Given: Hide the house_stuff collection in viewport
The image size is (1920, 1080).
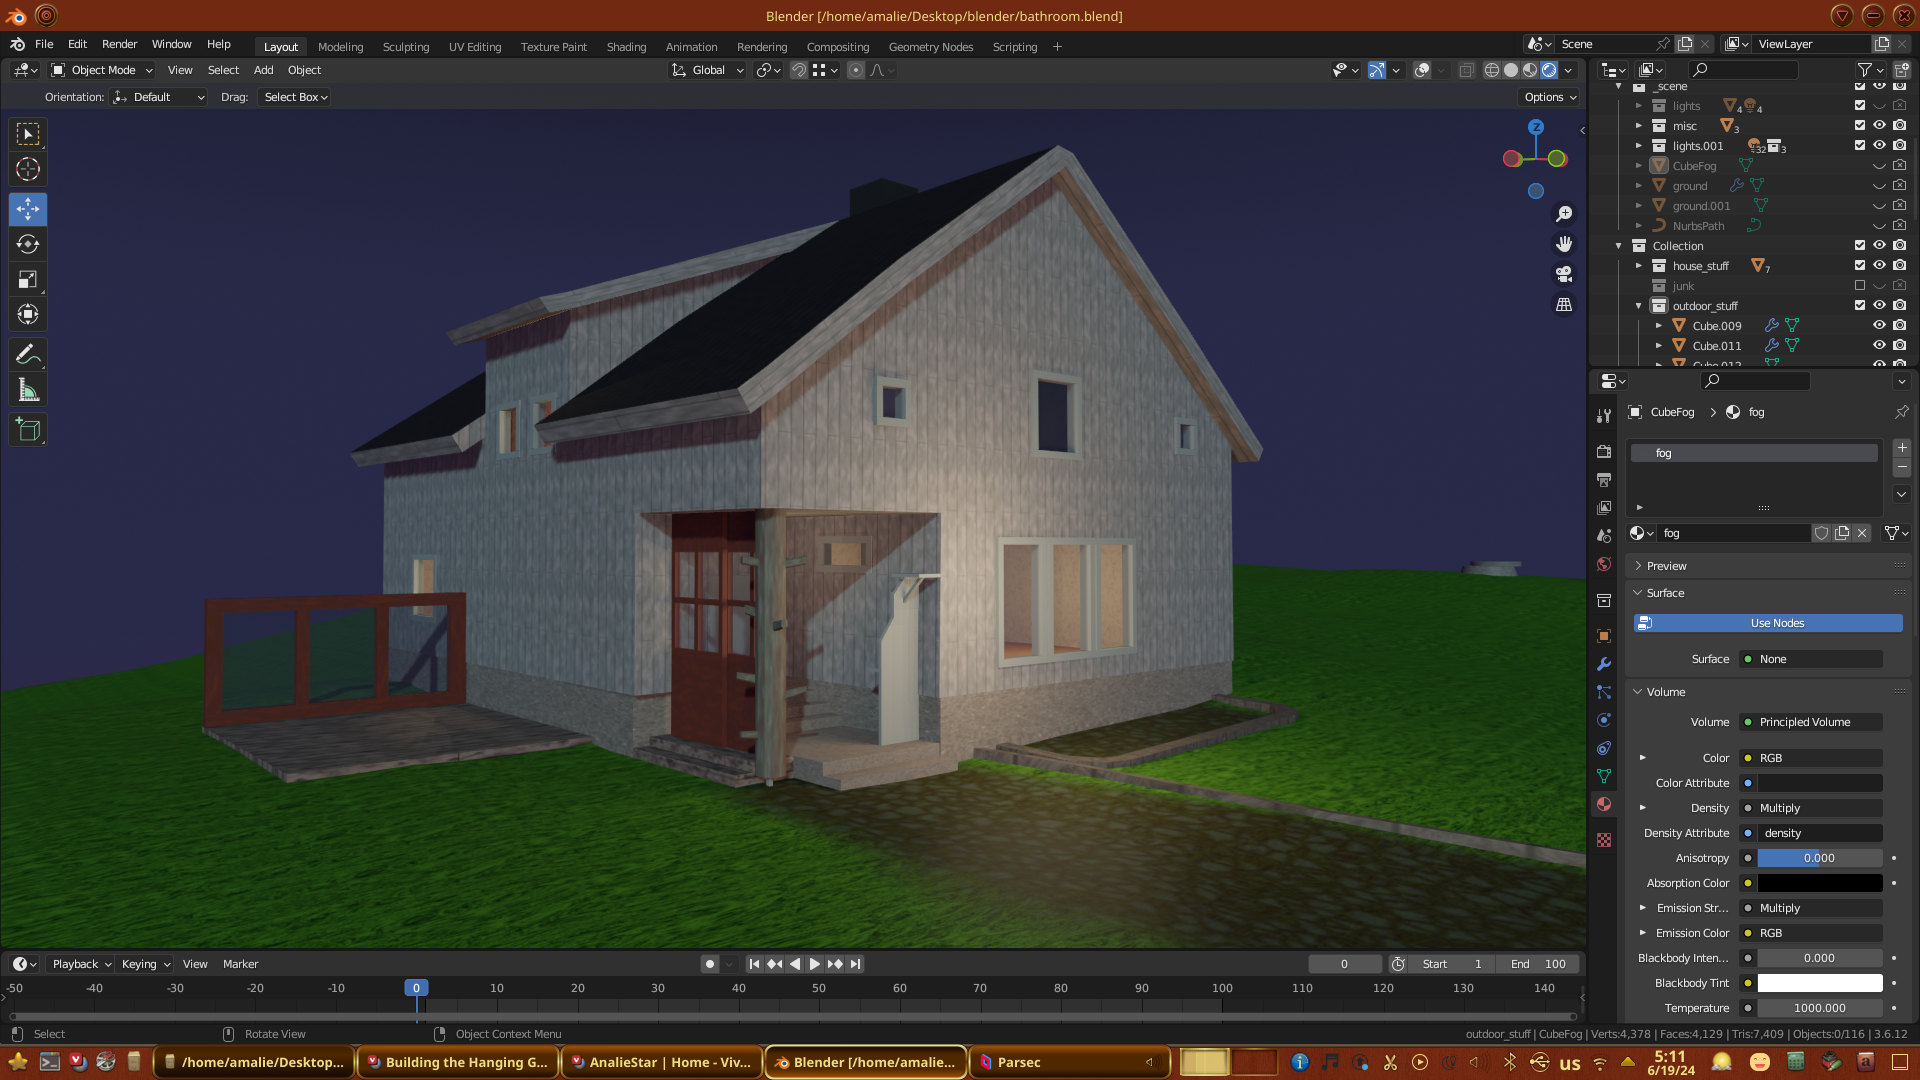Looking at the screenshot, I should (1879, 266).
